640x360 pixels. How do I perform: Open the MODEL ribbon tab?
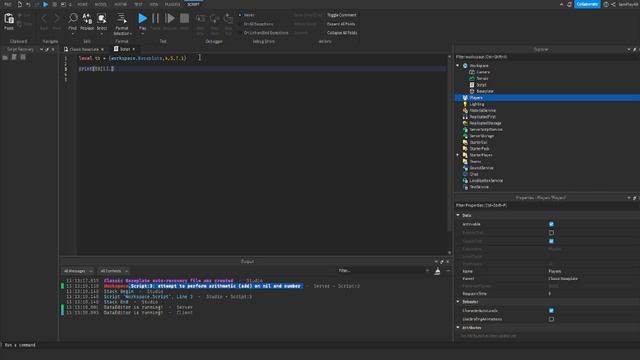coord(100,4)
